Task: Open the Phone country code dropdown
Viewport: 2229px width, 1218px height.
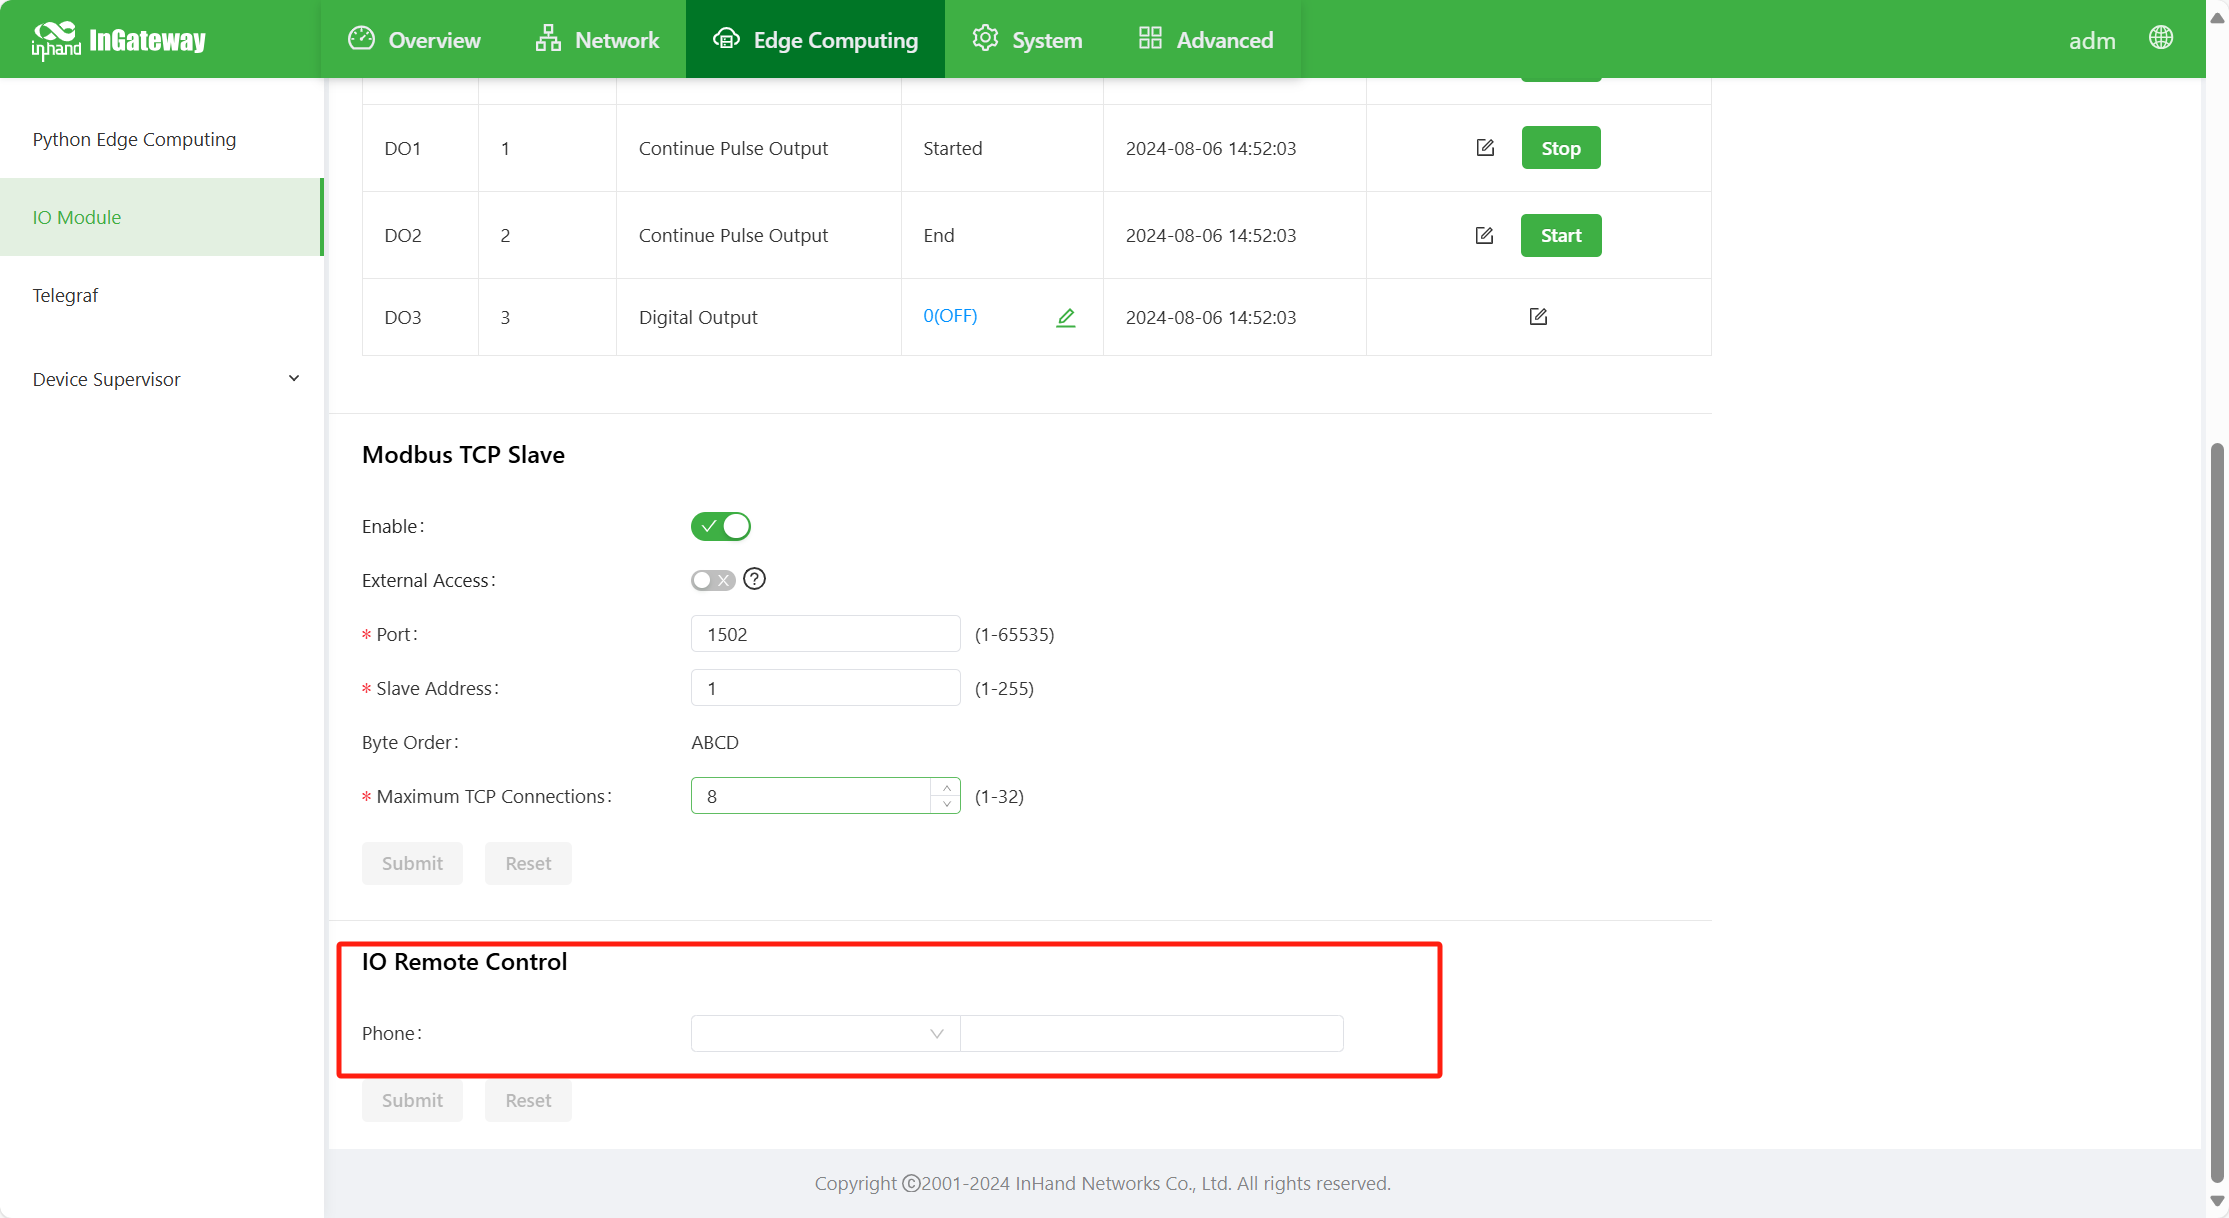Action: (x=825, y=1033)
